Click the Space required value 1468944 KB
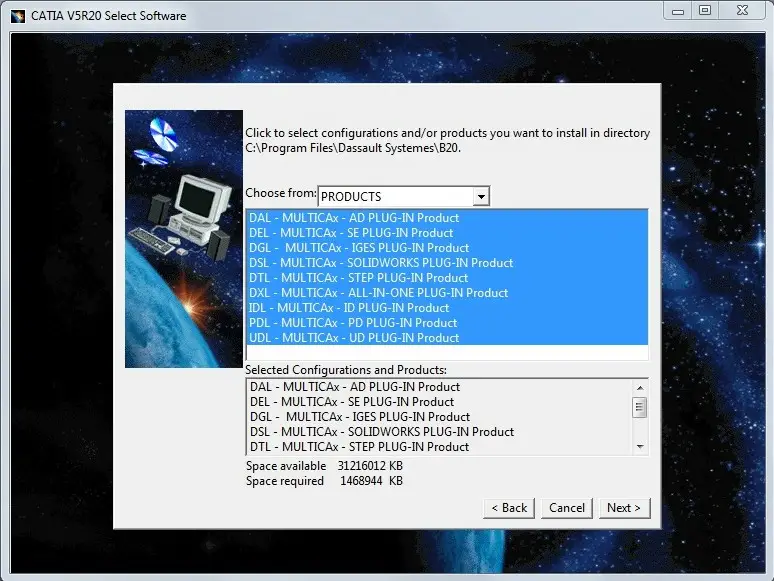This screenshot has height=581, width=774. pyautogui.click(x=371, y=481)
